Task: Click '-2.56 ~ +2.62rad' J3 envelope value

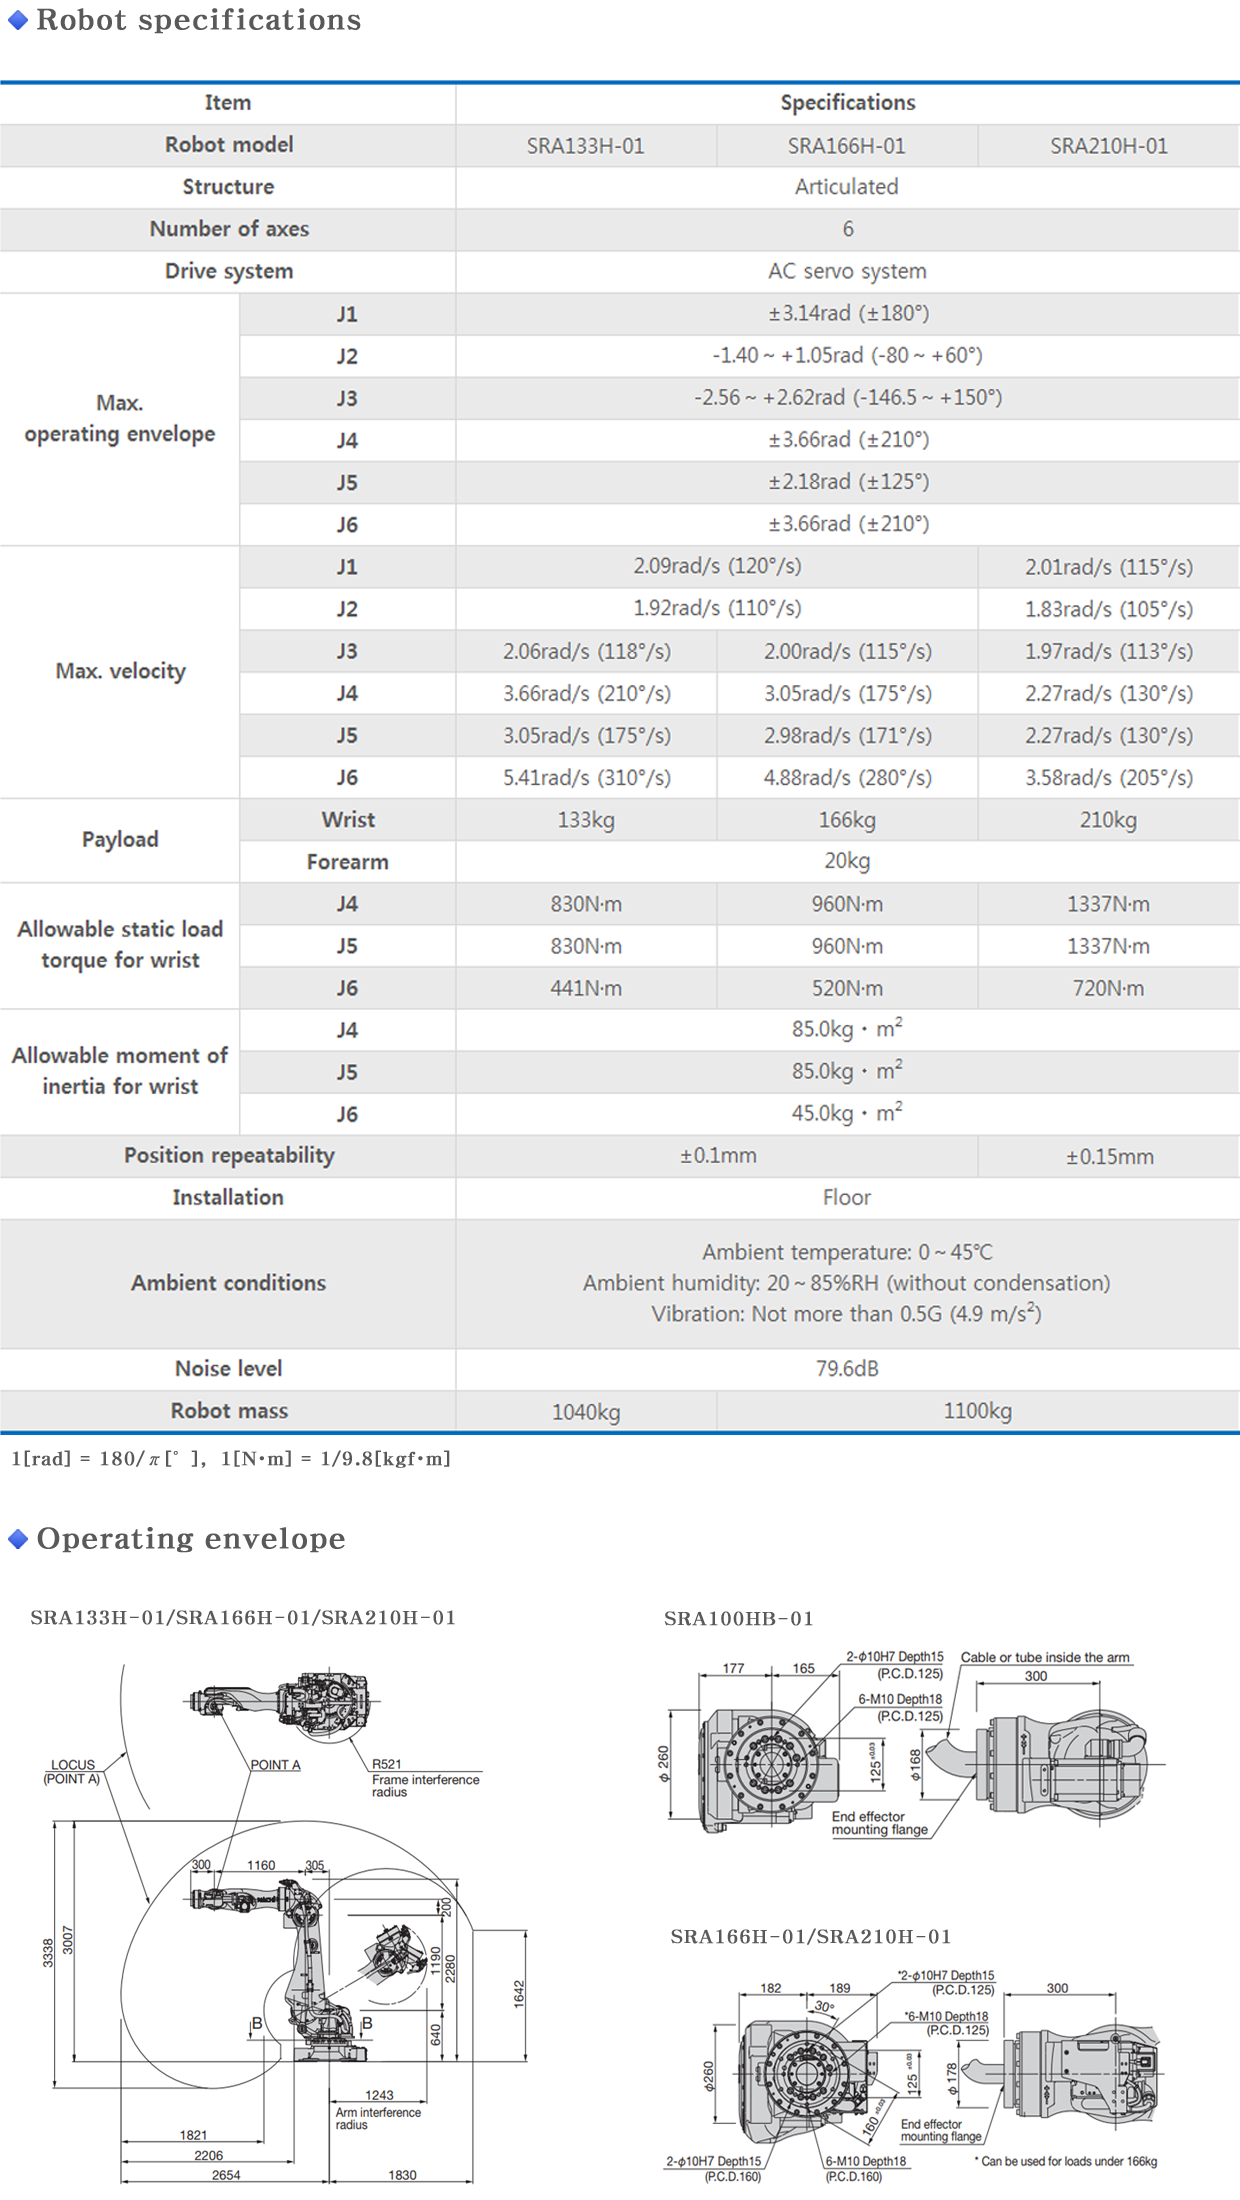Action: point(848,397)
